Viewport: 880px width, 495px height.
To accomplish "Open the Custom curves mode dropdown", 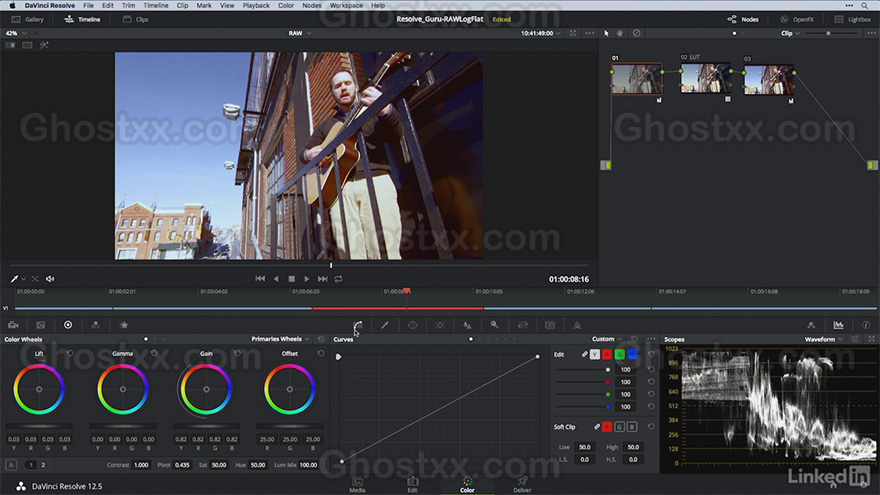I will [x=607, y=339].
